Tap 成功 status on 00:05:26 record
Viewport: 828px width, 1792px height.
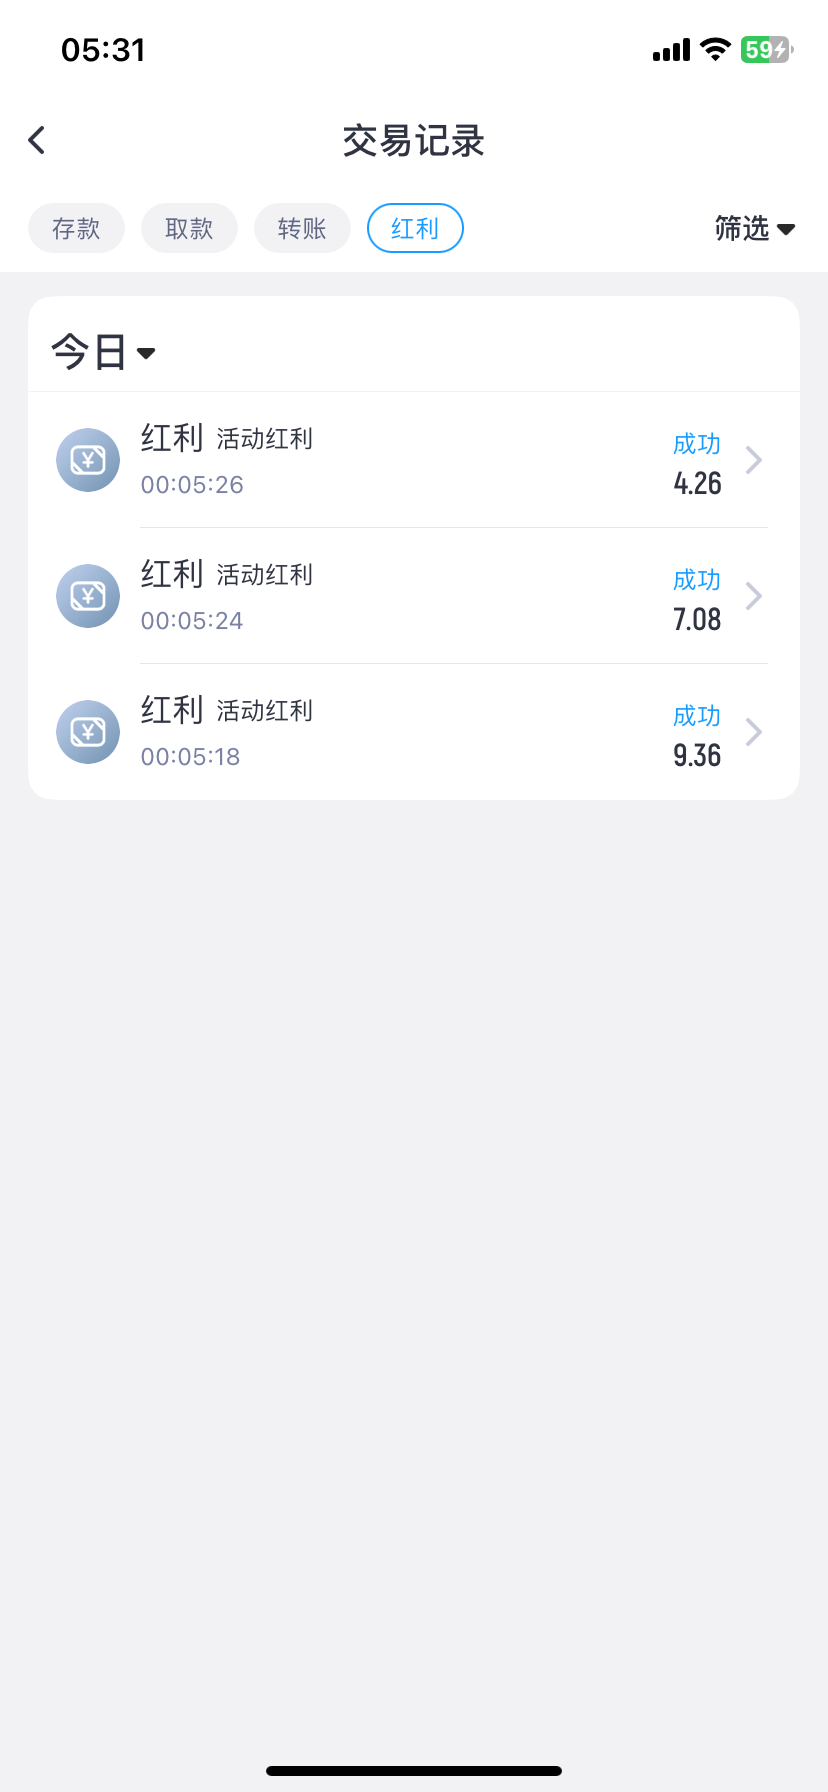696,443
